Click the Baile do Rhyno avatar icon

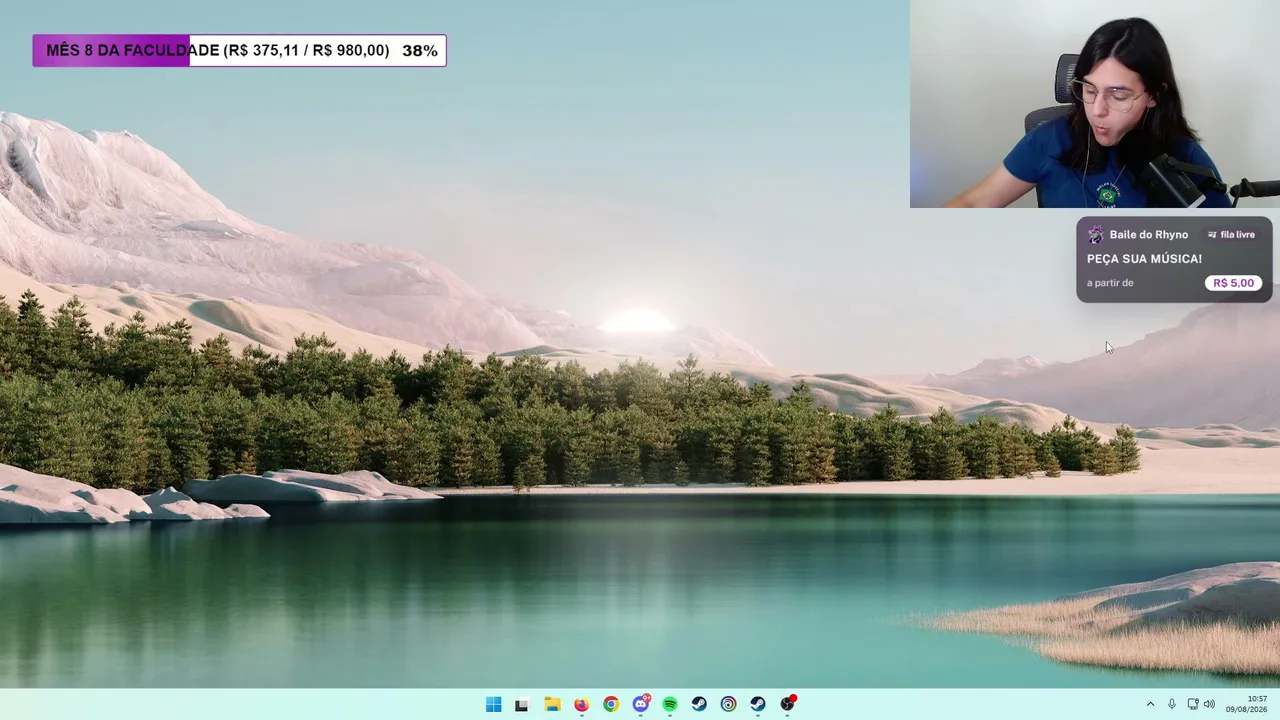tap(1096, 235)
